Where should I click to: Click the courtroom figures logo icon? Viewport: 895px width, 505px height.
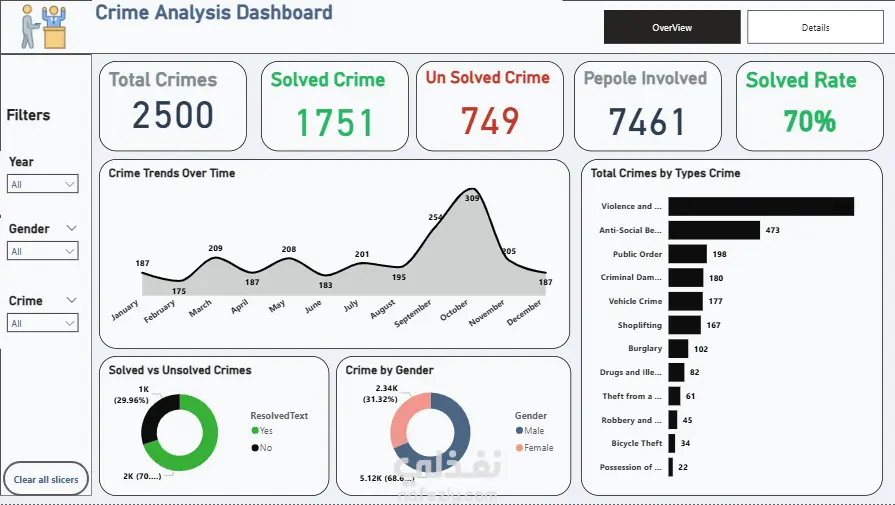[43, 27]
